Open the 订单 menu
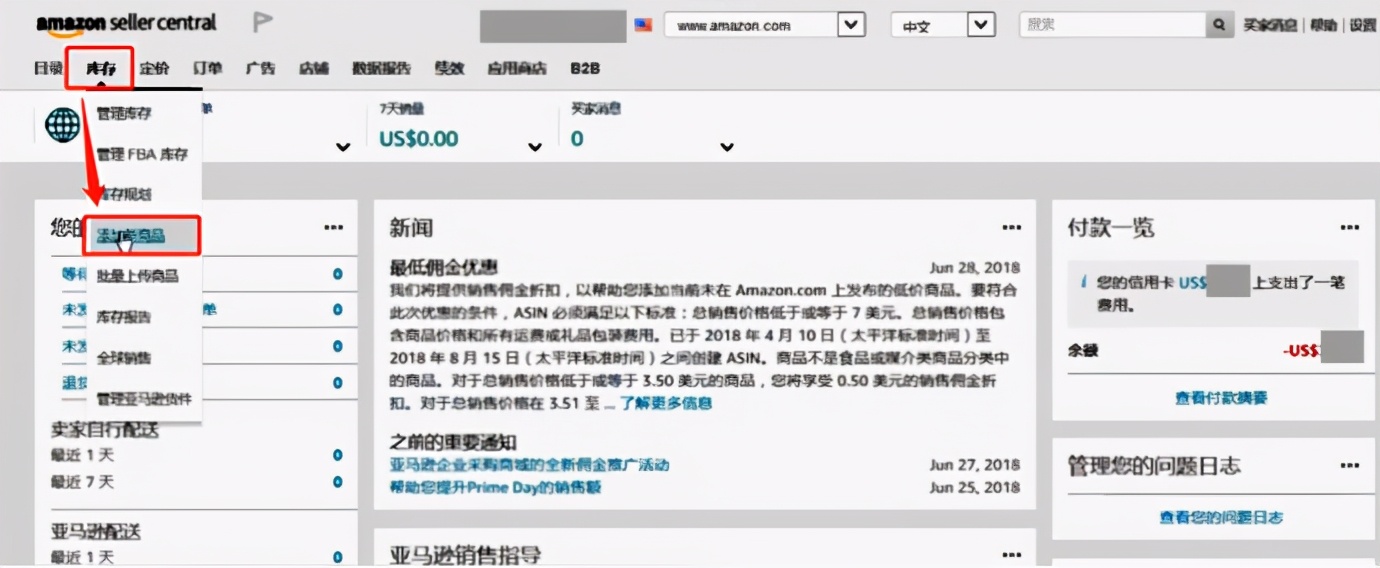Image resolution: width=1380 pixels, height=568 pixels. tap(207, 68)
